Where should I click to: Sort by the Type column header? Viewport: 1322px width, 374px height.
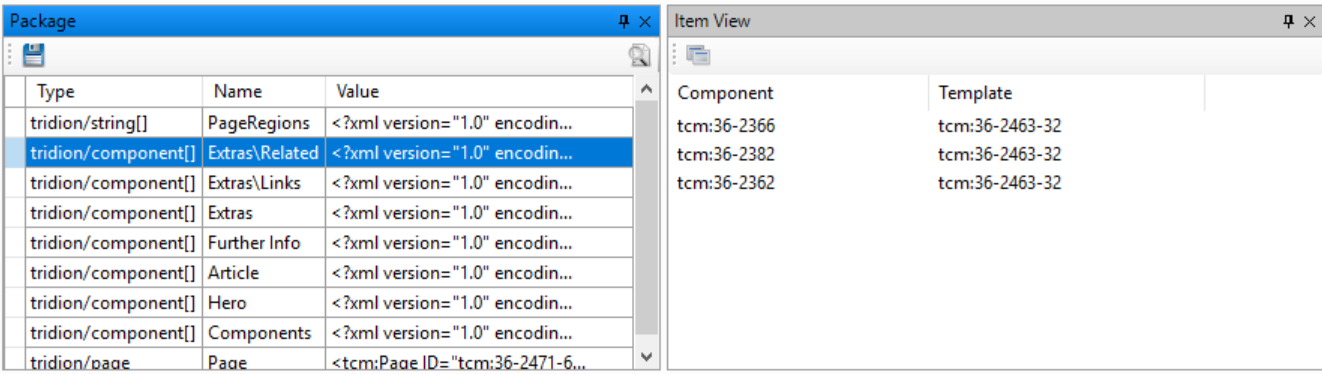click(x=114, y=91)
